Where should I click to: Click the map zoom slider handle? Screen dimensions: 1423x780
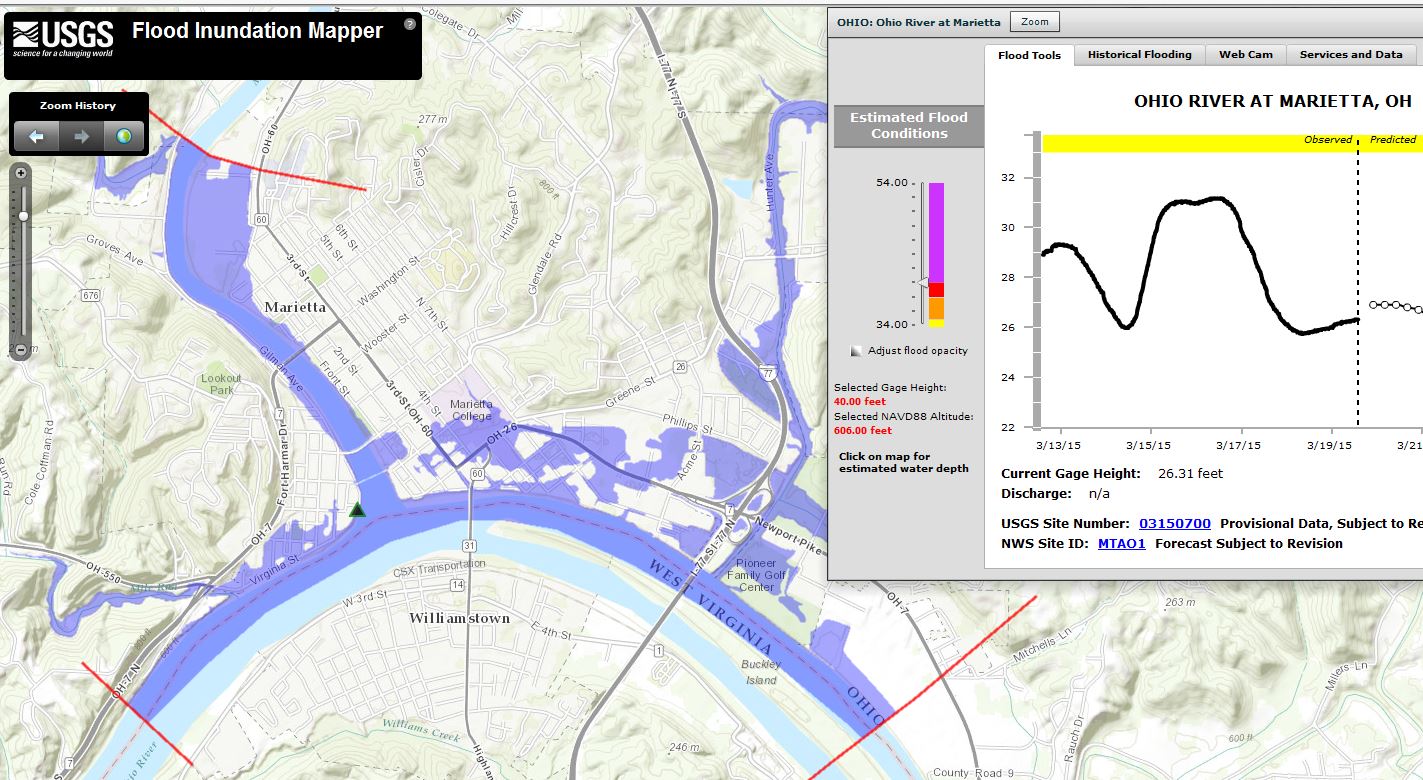[22, 216]
